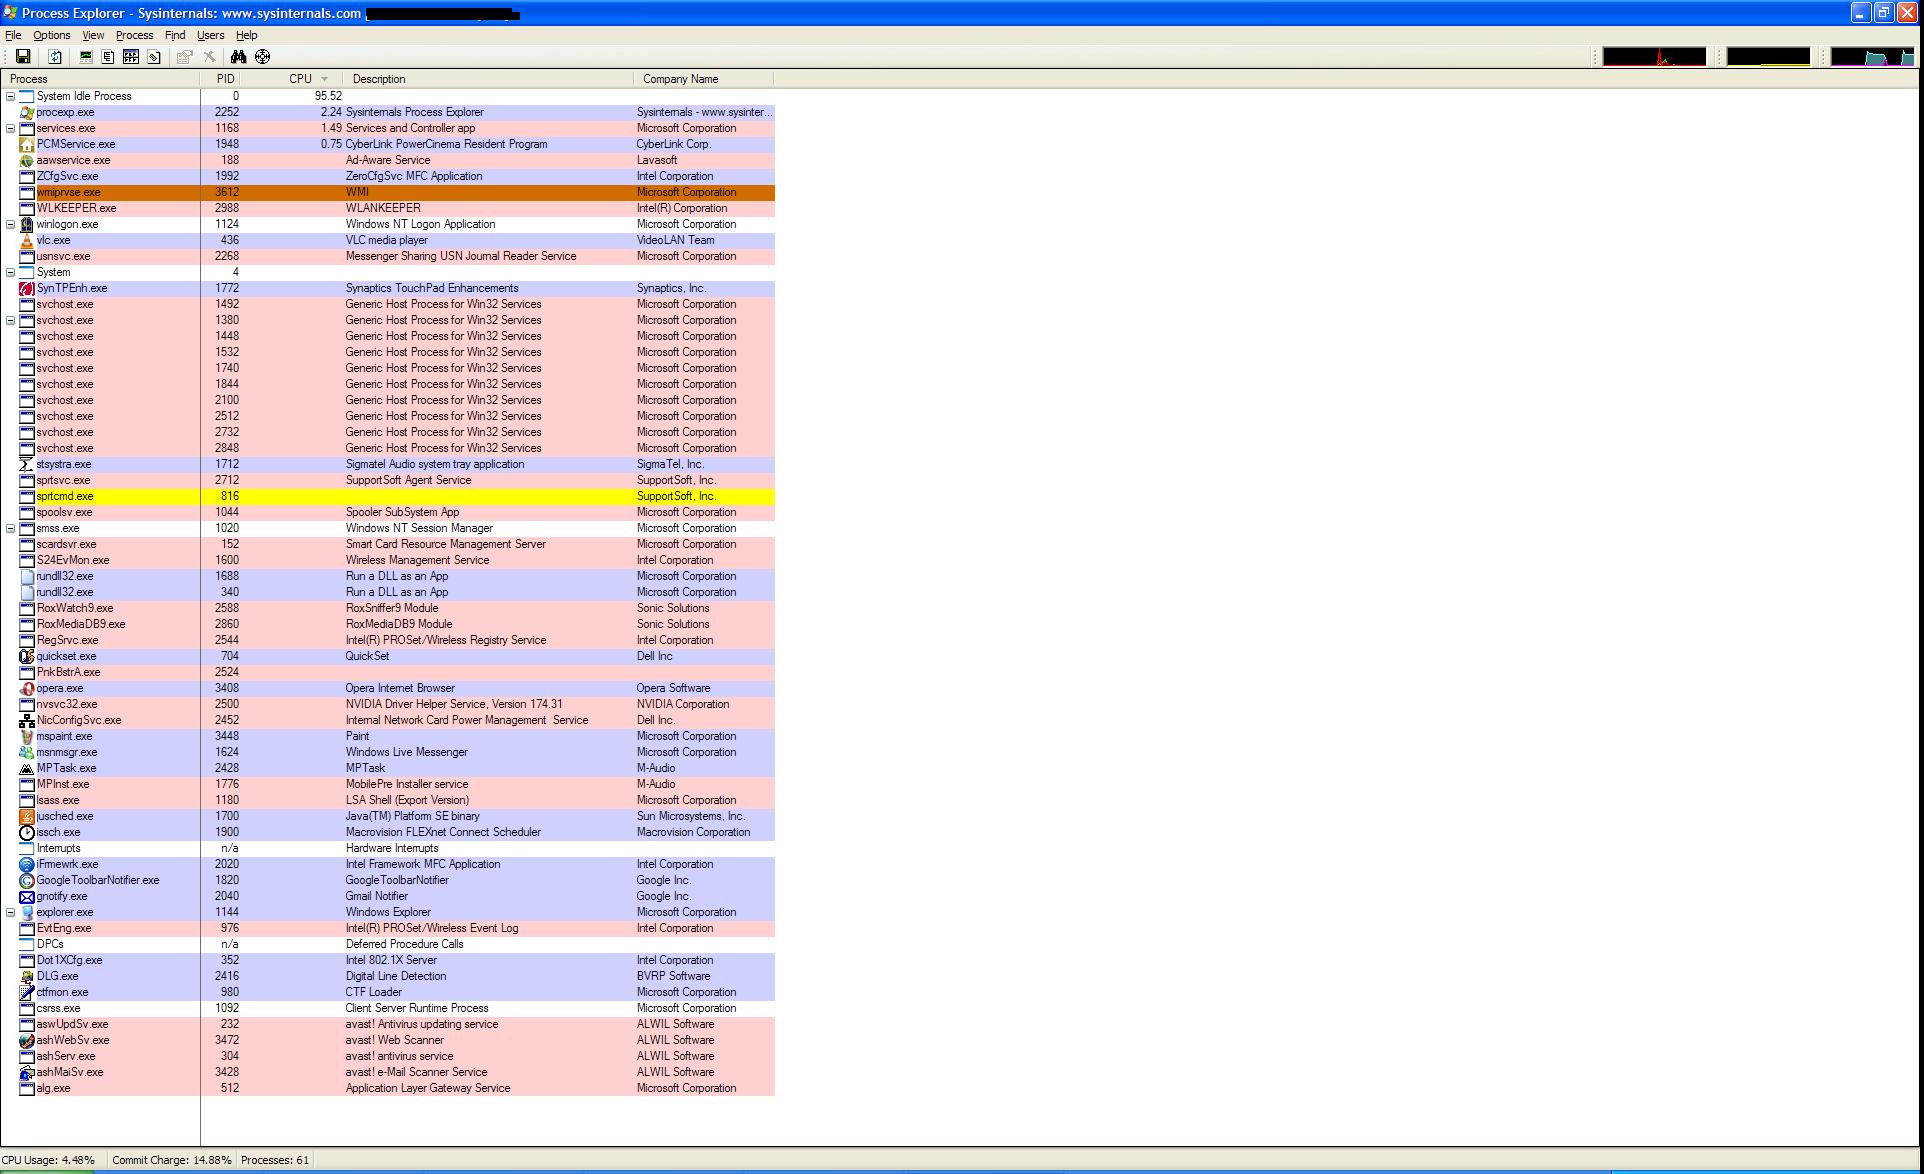
Task: Click the Find Window's Process crosshair icon
Action: (x=262, y=57)
